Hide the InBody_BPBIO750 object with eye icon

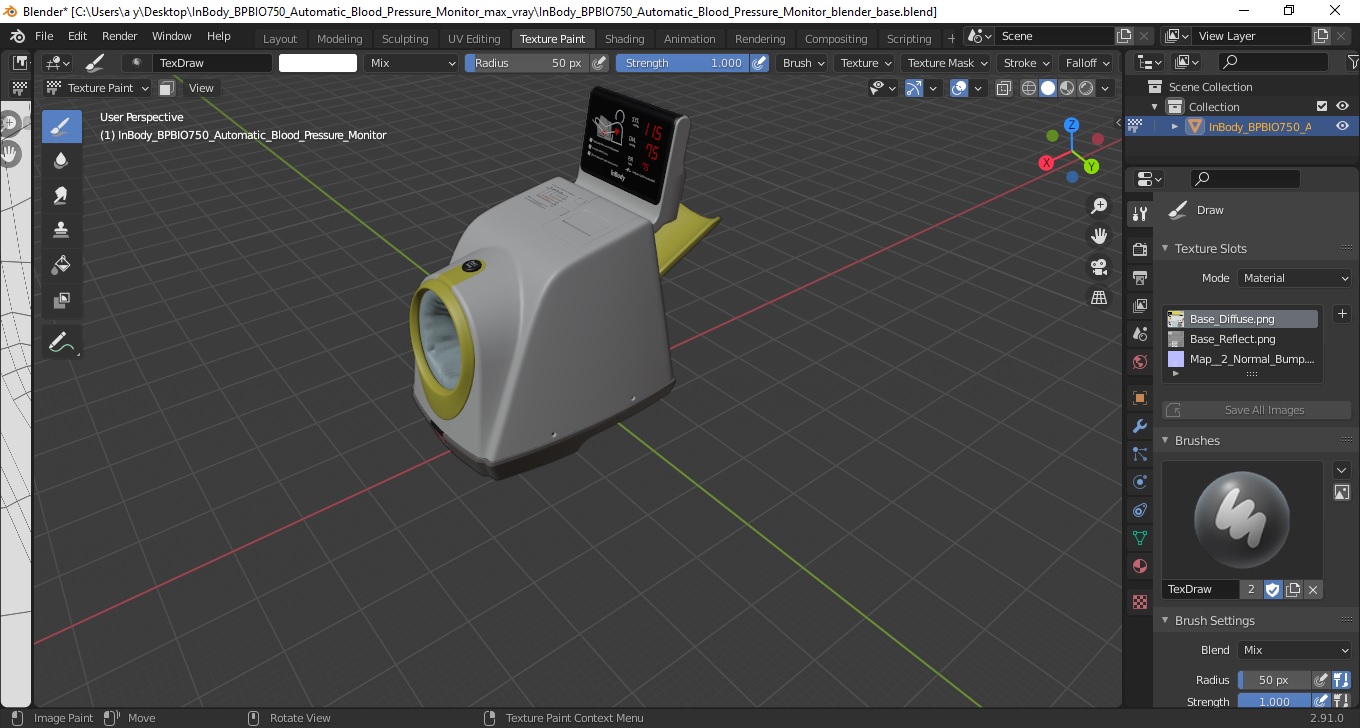(x=1342, y=126)
